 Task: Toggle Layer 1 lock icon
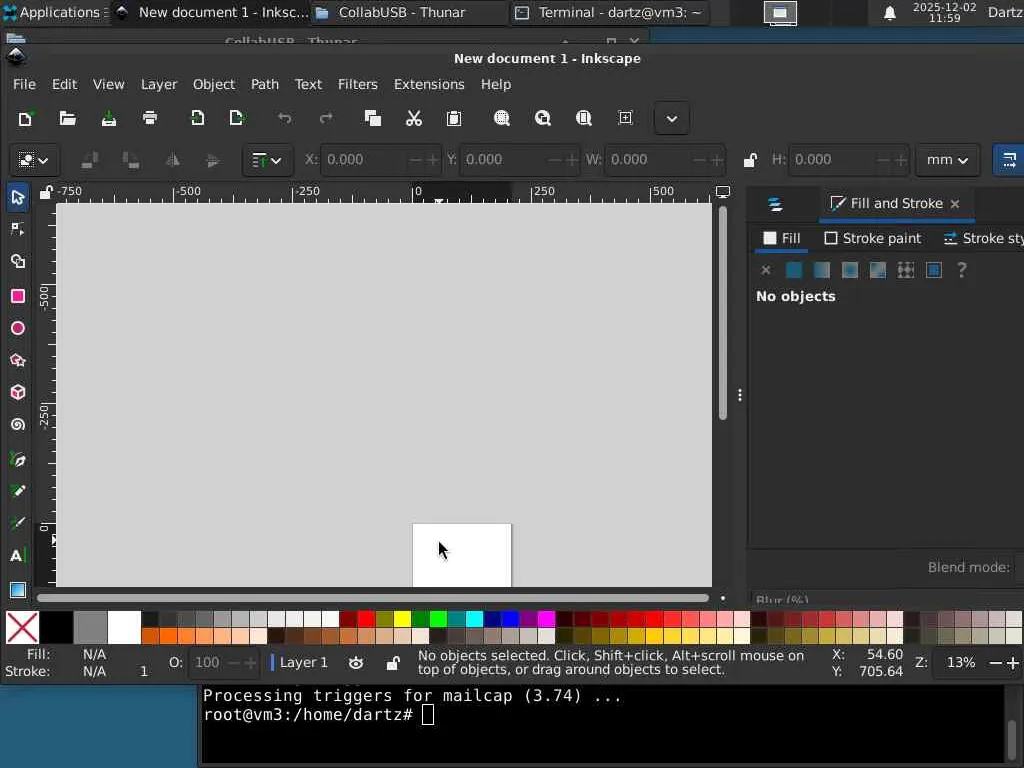tap(392, 663)
